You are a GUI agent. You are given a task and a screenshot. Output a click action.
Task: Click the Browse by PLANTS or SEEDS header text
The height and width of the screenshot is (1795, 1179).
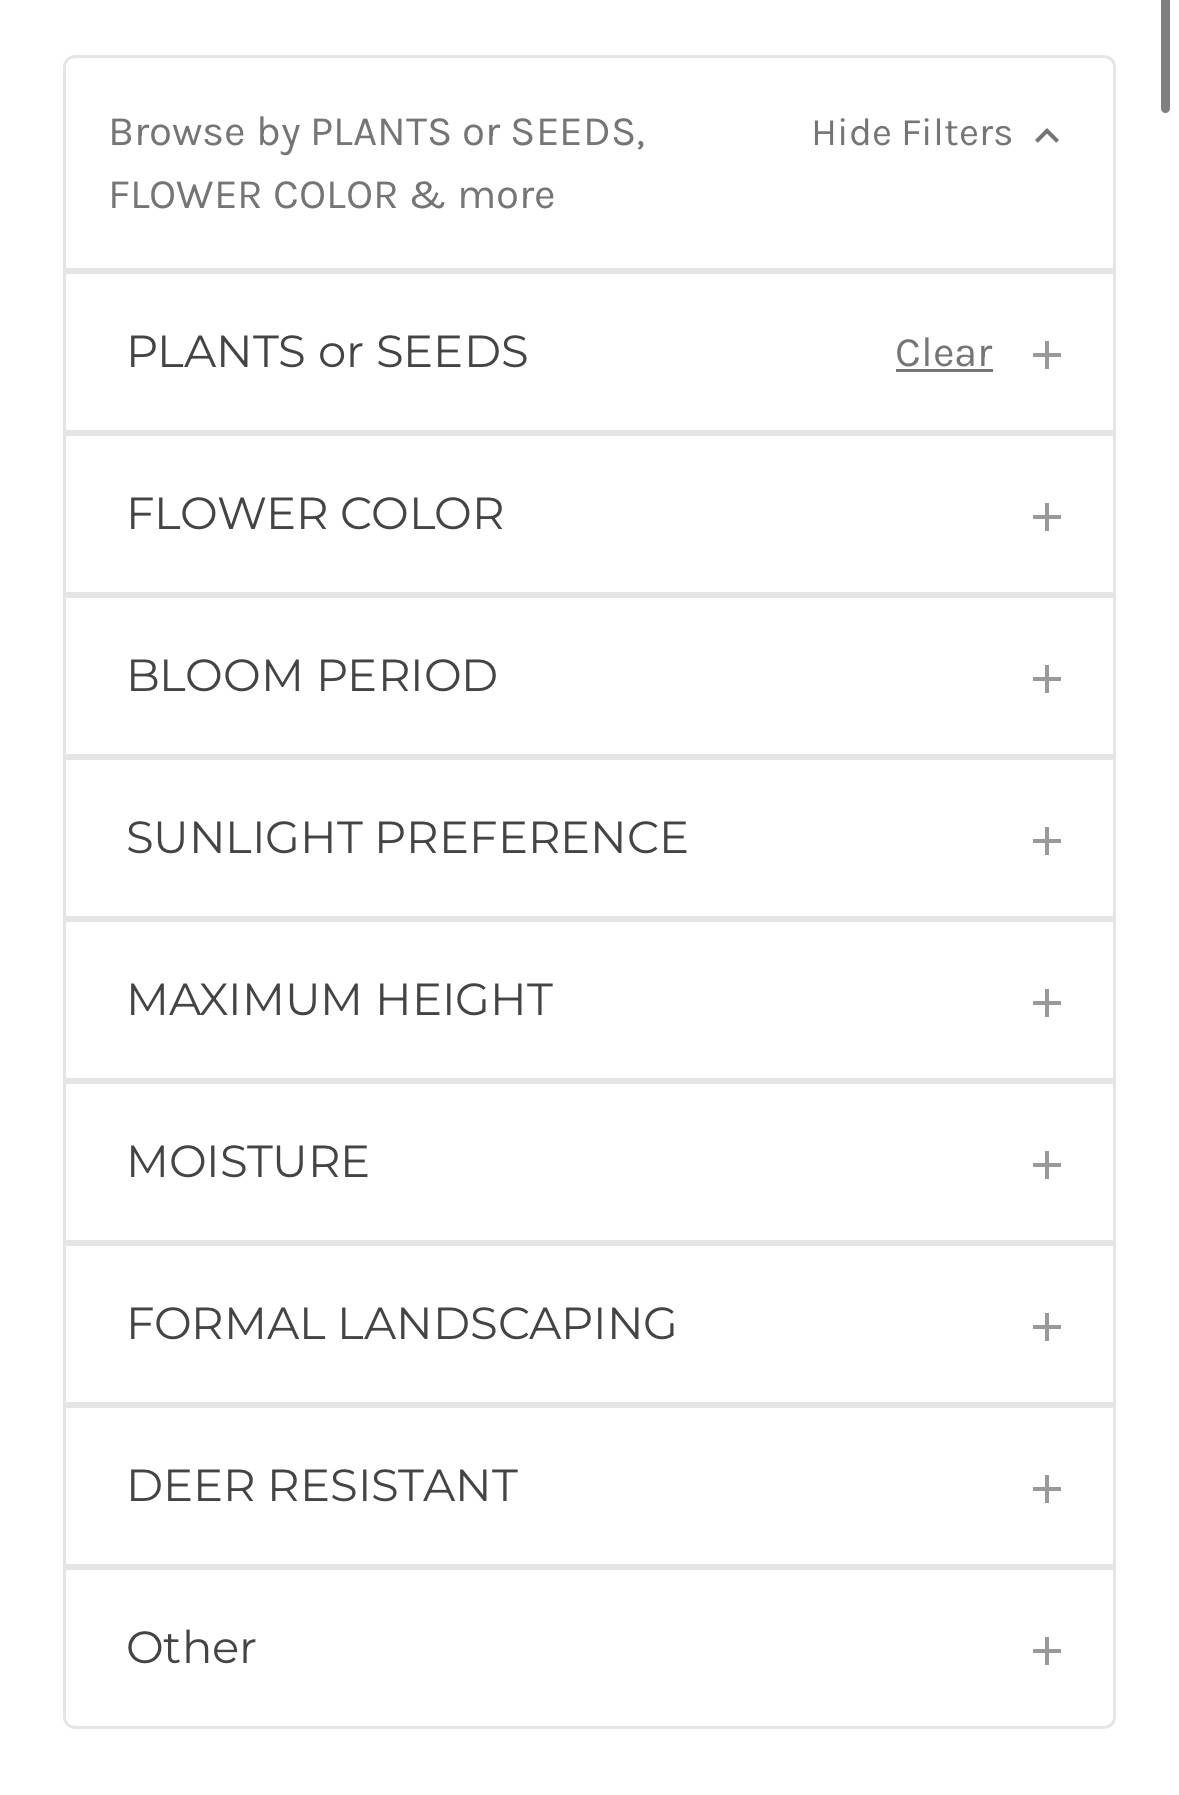pyautogui.click(x=377, y=164)
